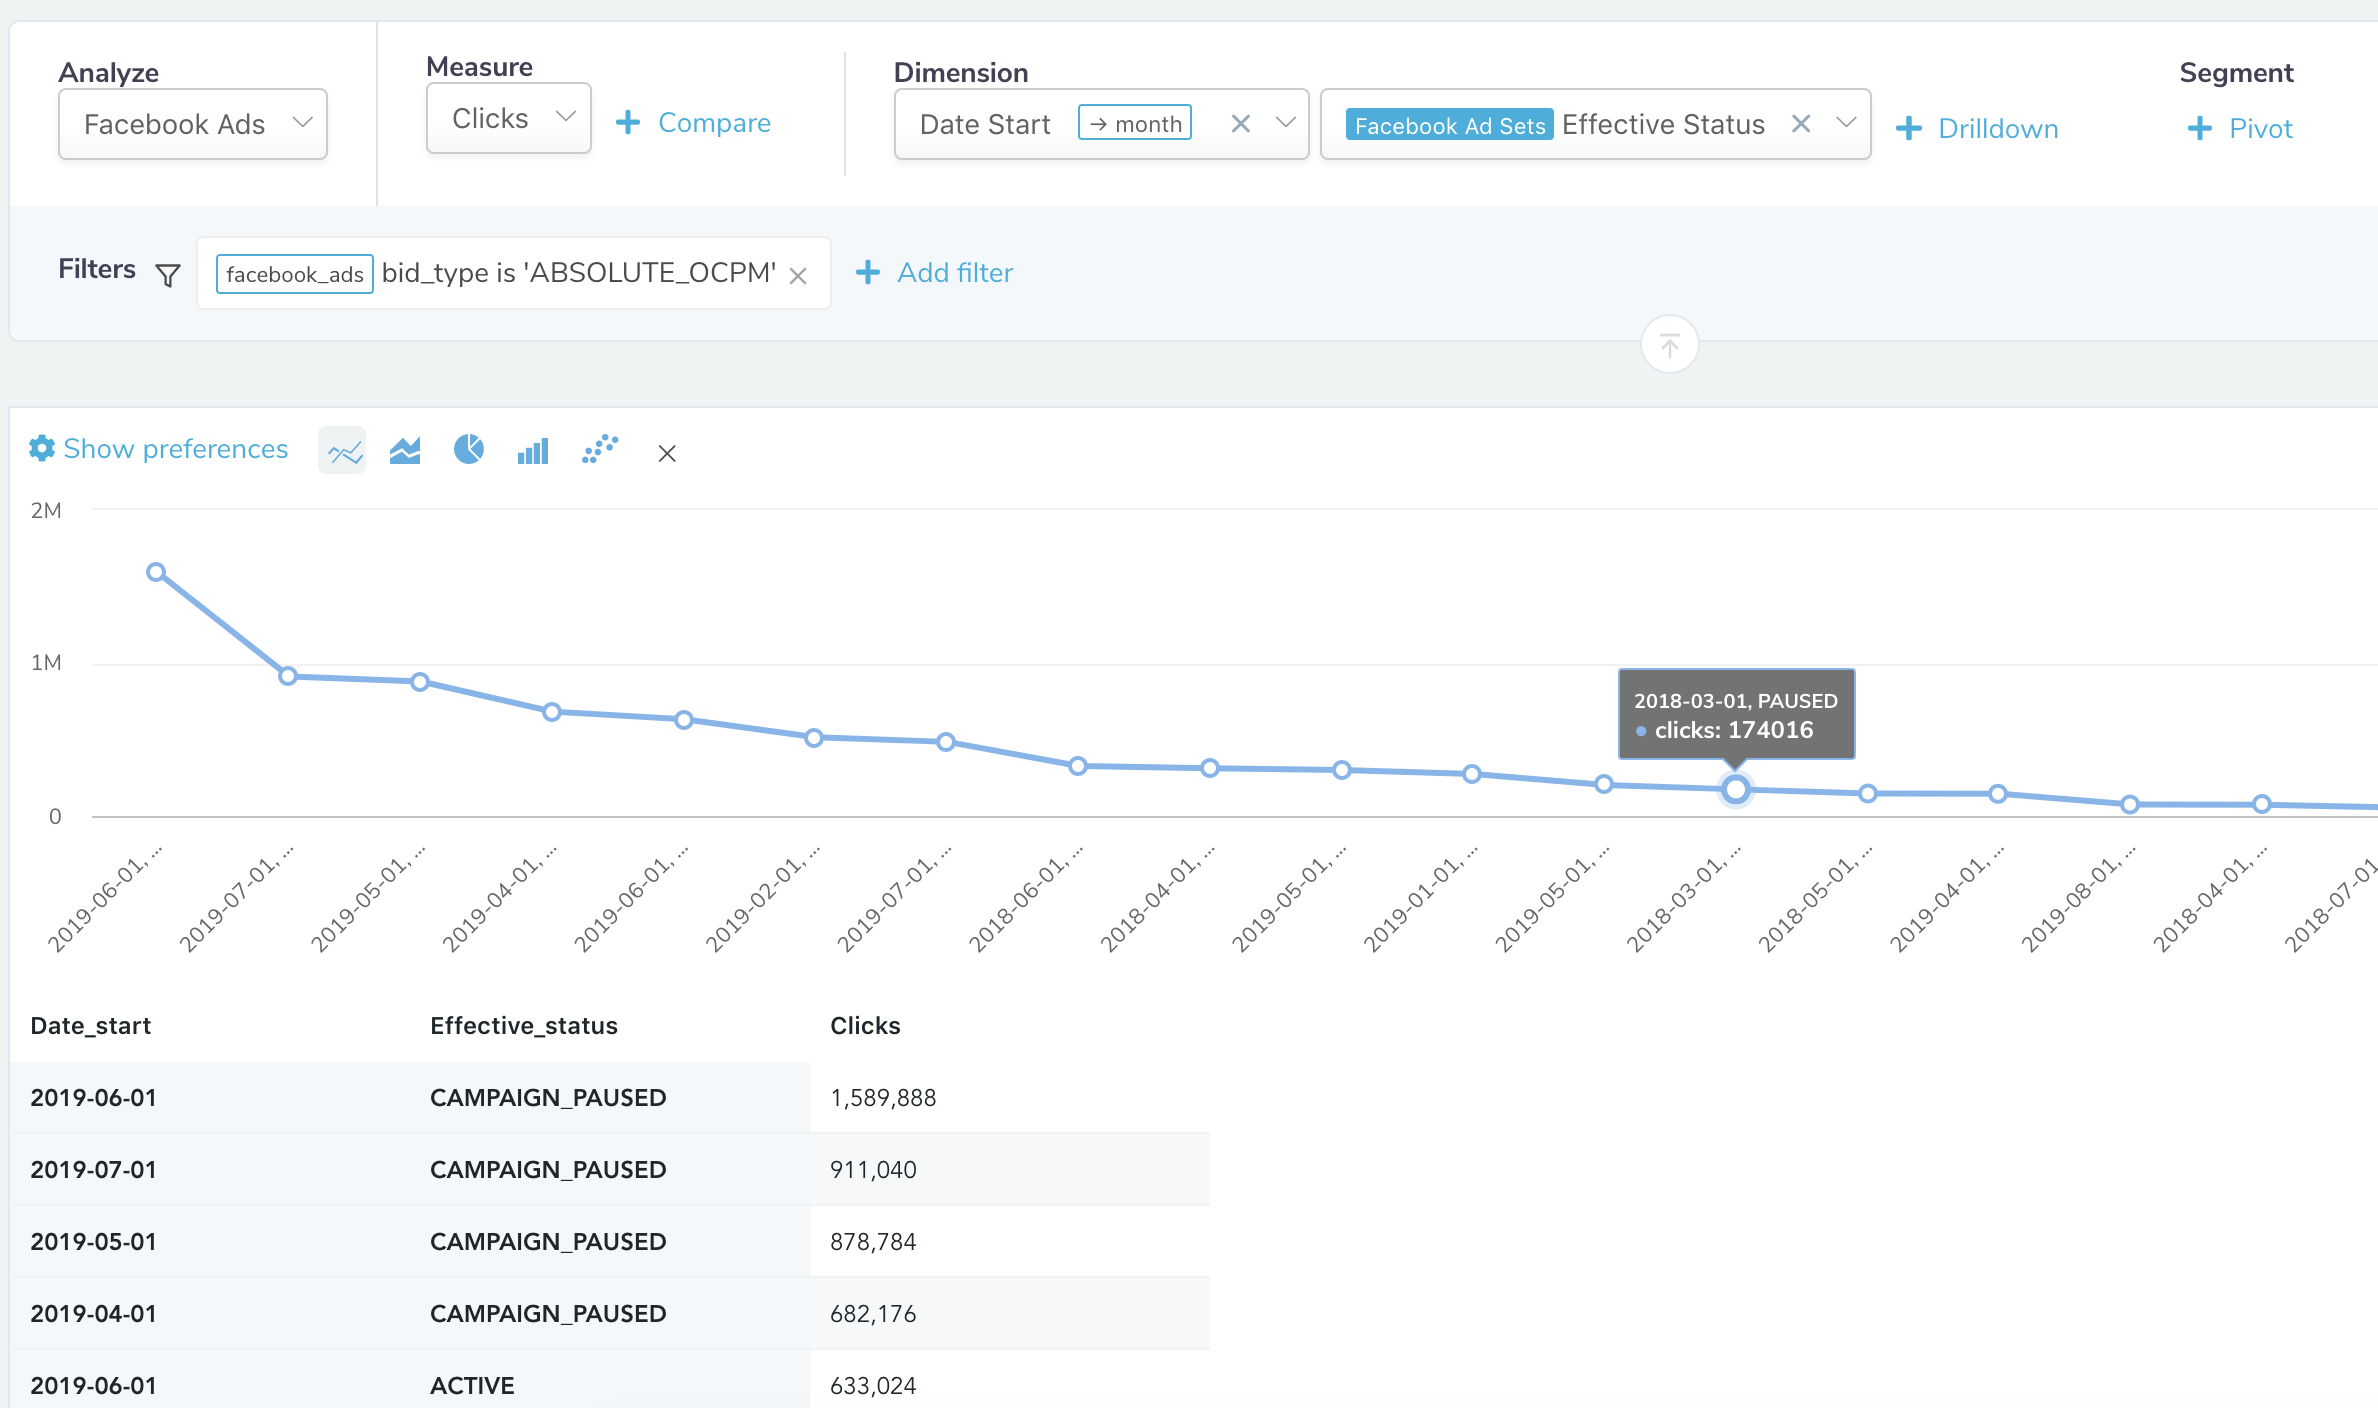2378x1408 pixels.
Task: Click the Clicks column header
Action: point(865,1026)
